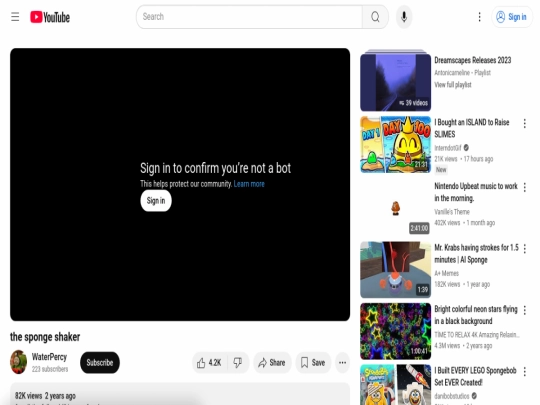Click Dreamscapes Releases 2023 title

(472, 60)
